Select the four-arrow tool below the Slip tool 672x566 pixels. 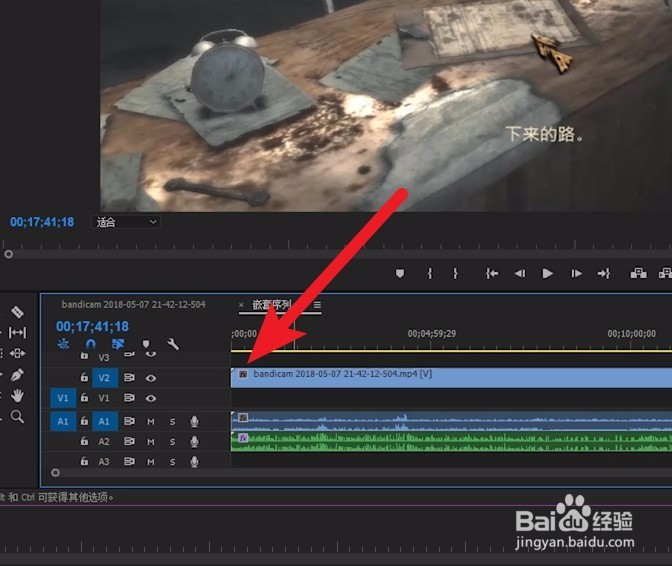pos(17,353)
